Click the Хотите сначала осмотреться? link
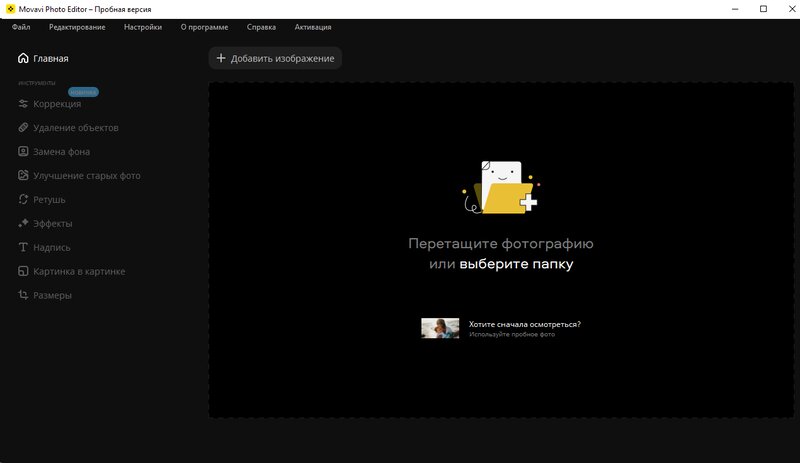This screenshot has width=800, height=463. 524,324
